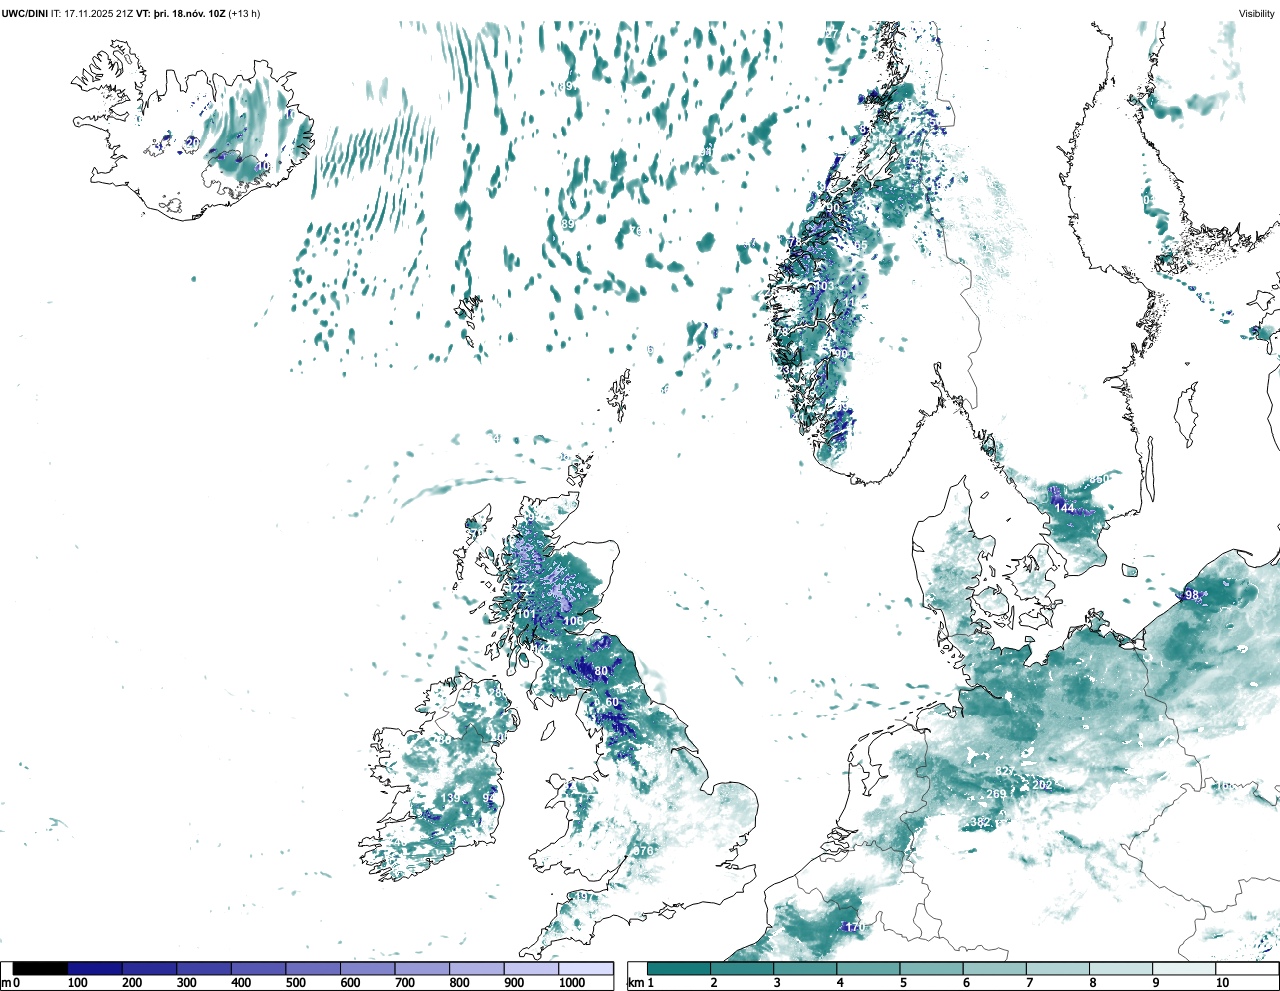Click the 400–500 m purple-blue swatch
This screenshot has width=1280, height=991.
(x=258, y=968)
